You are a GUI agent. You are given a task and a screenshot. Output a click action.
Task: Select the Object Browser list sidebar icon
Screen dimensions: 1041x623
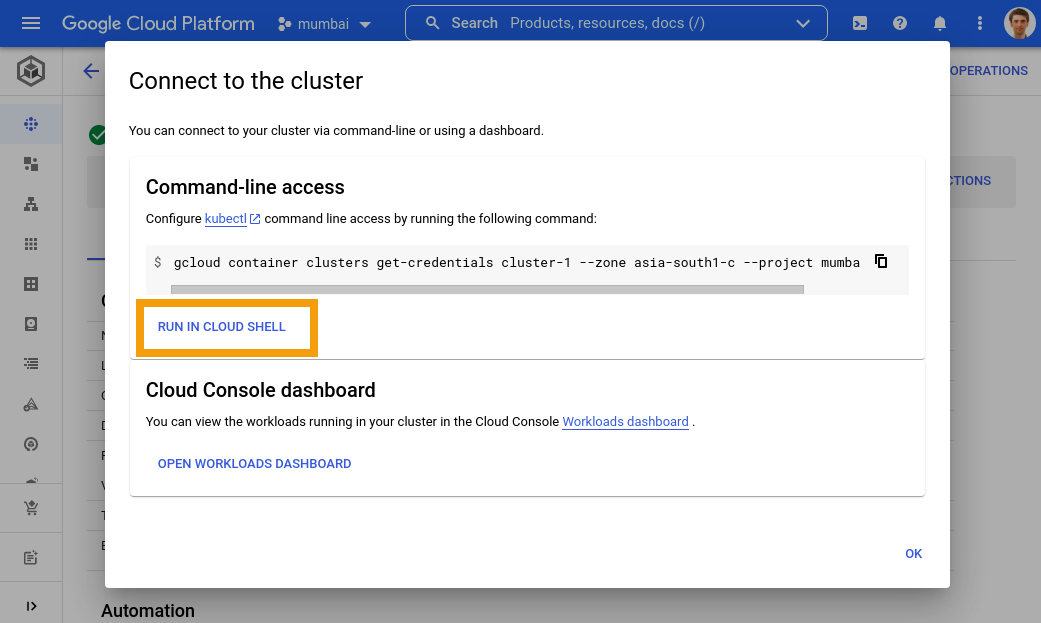(x=31, y=363)
